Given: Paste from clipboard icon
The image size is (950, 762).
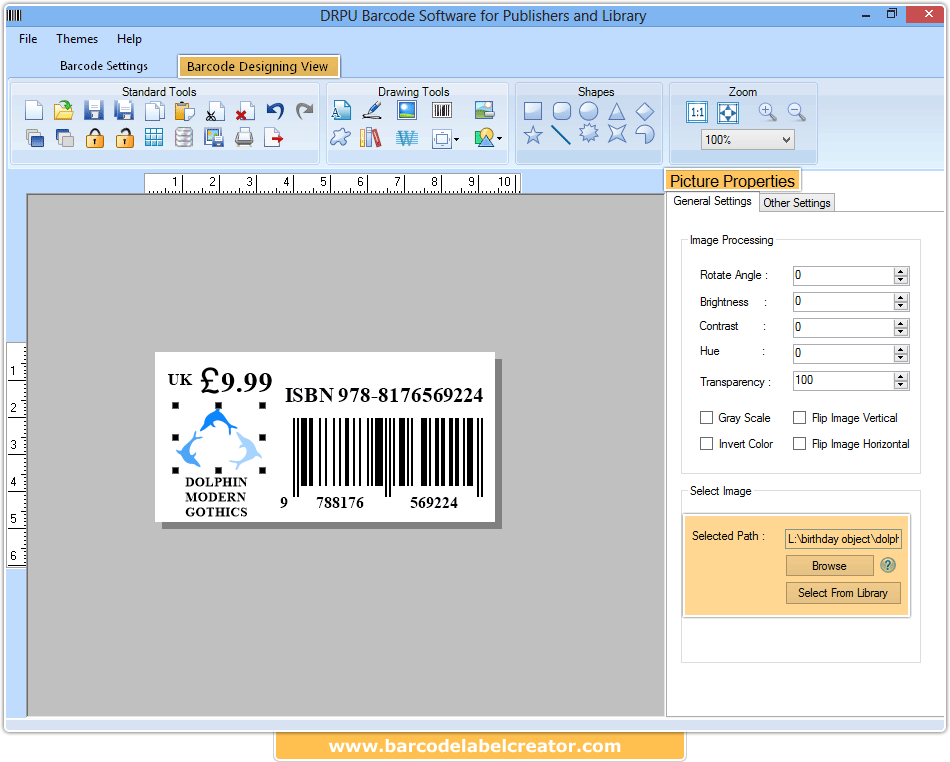Looking at the screenshot, I should (184, 111).
